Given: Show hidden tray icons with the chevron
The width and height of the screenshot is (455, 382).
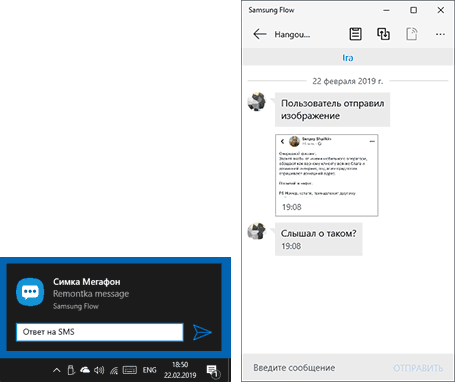Looking at the screenshot, I should click(57, 370).
